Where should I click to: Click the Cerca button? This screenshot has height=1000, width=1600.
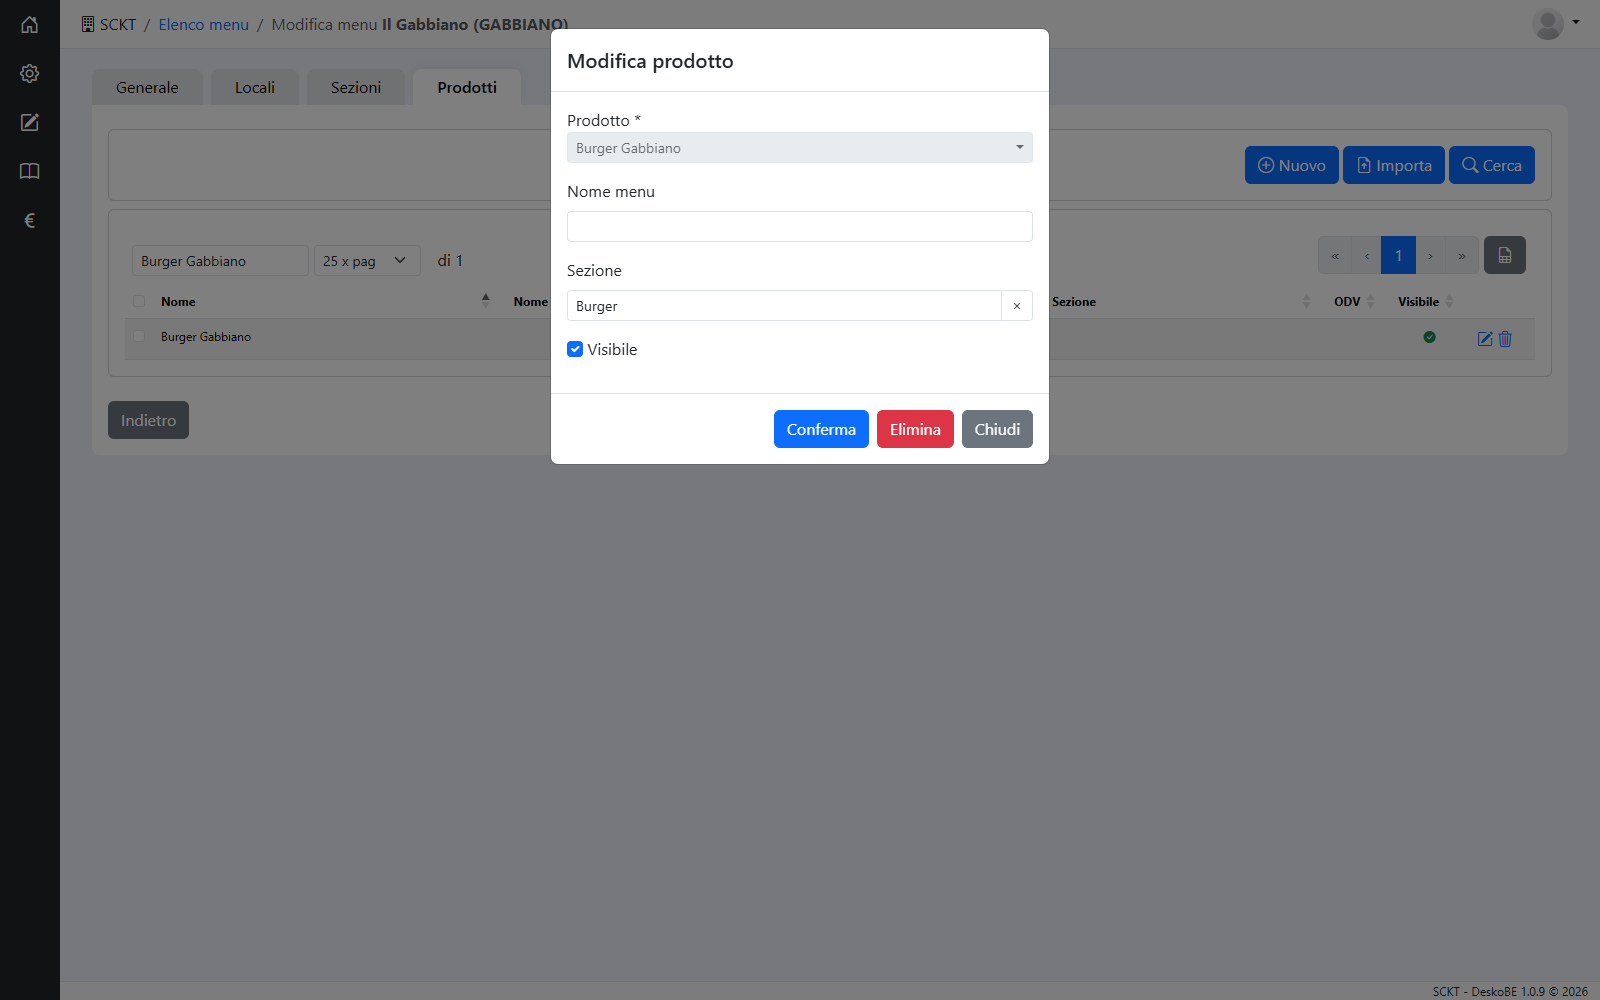click(x=1492, y=165)
